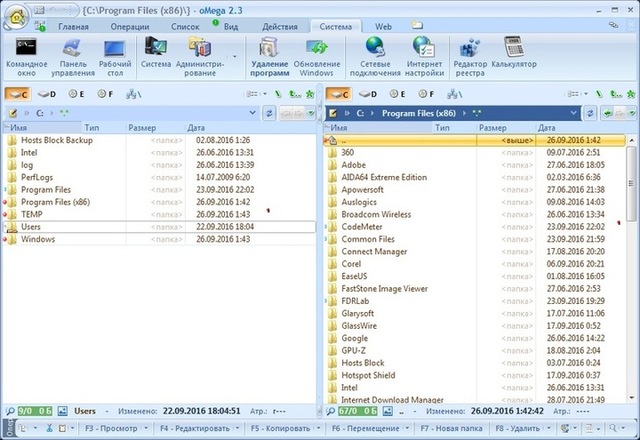
Task: Open Интернет настройки
Action: click(x=424, y=54)
